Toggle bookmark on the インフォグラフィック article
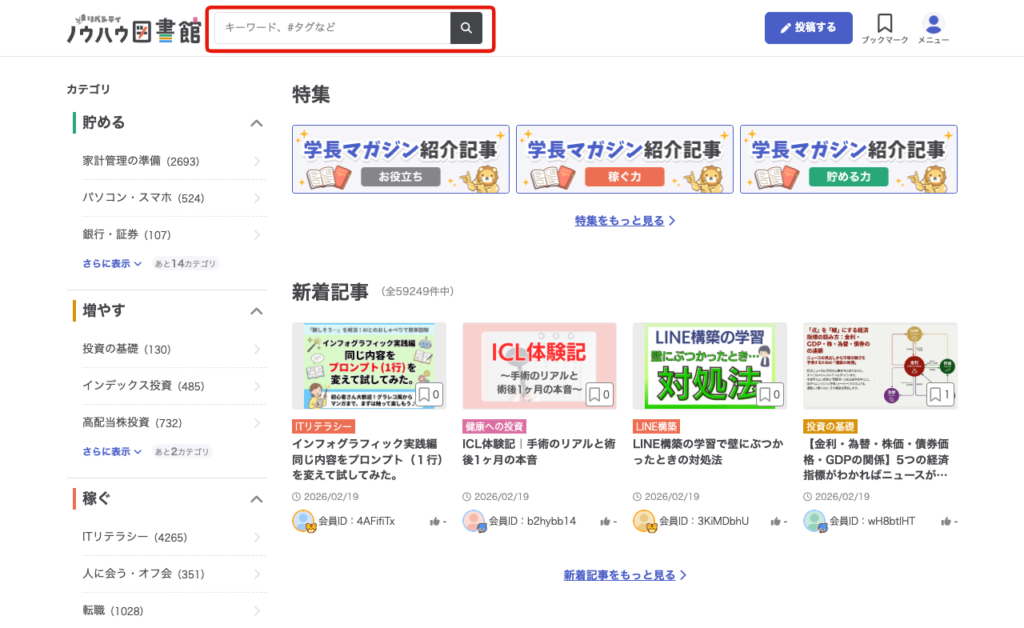The width and height of the screenshot is (1024, 628). tap(429, 394)
